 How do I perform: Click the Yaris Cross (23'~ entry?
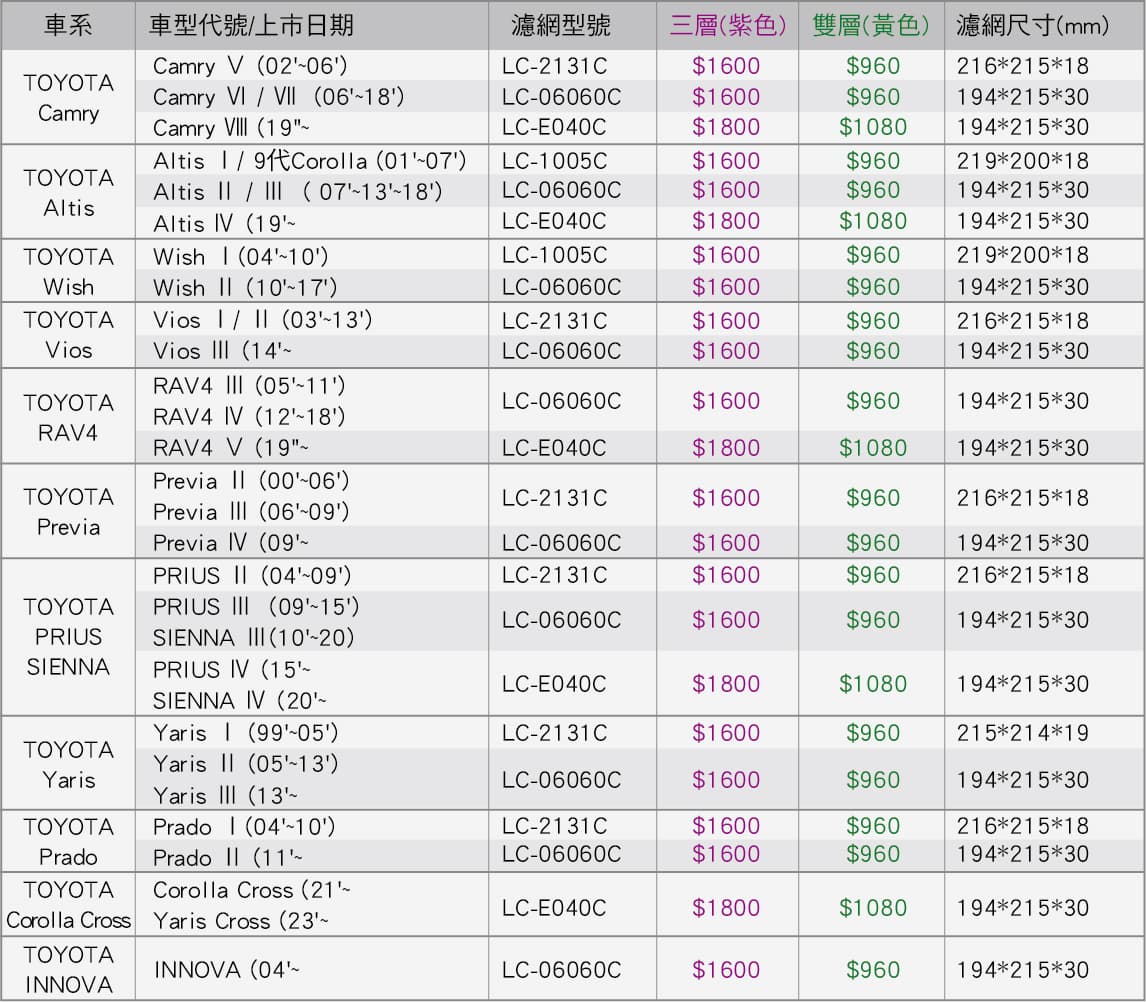pyautogui.click(x=240, y=921)
